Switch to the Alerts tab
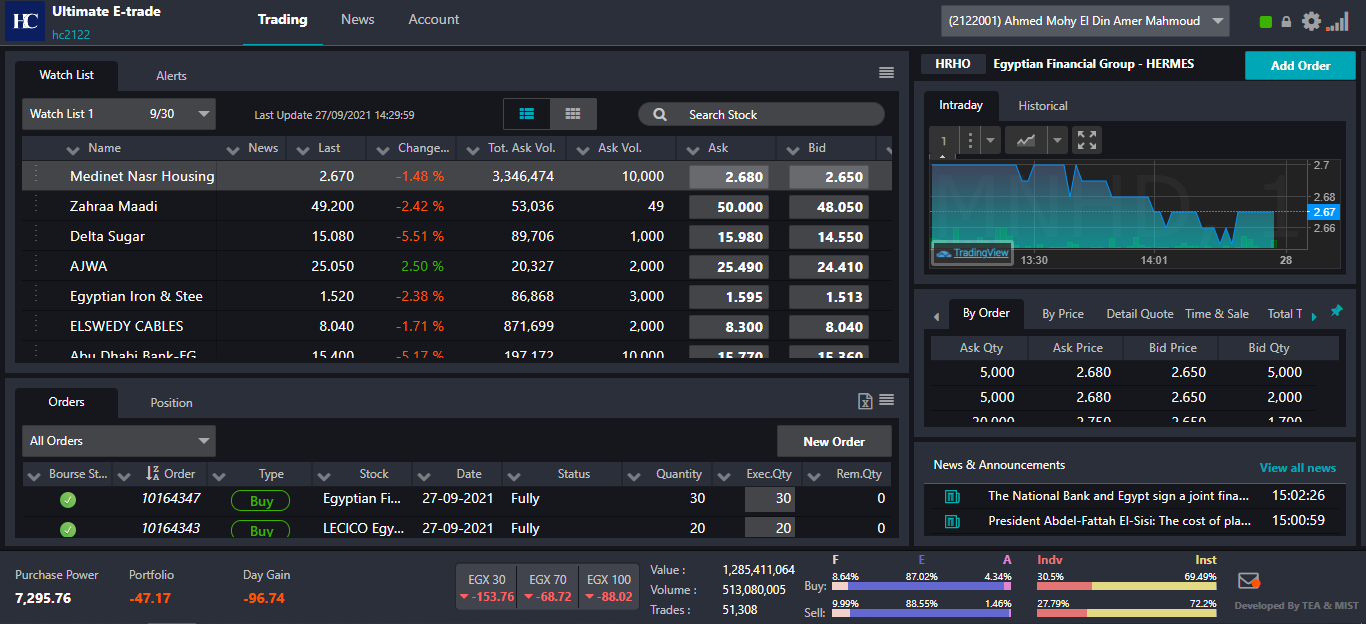The image size is (1366, 624). point(171,76)
